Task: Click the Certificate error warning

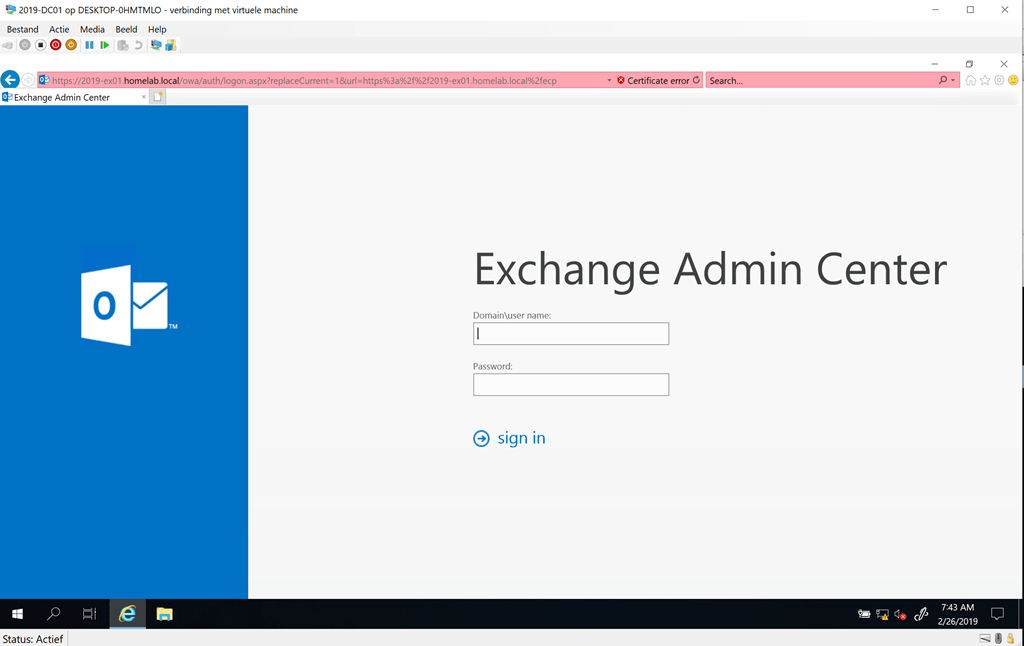Action: [x=655, y=80]
